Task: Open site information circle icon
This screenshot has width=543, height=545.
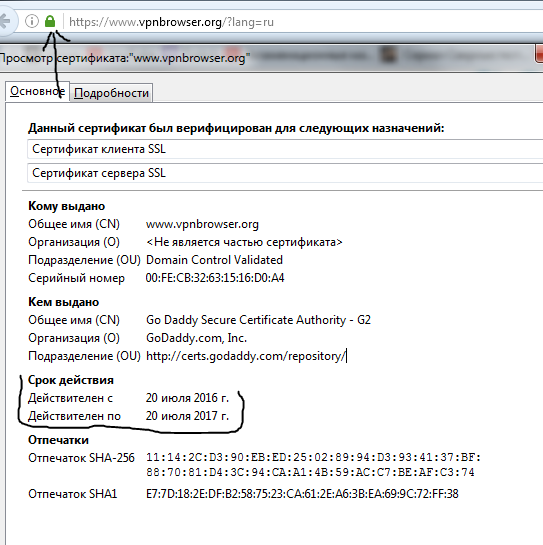Action: [x=32, y=21]
